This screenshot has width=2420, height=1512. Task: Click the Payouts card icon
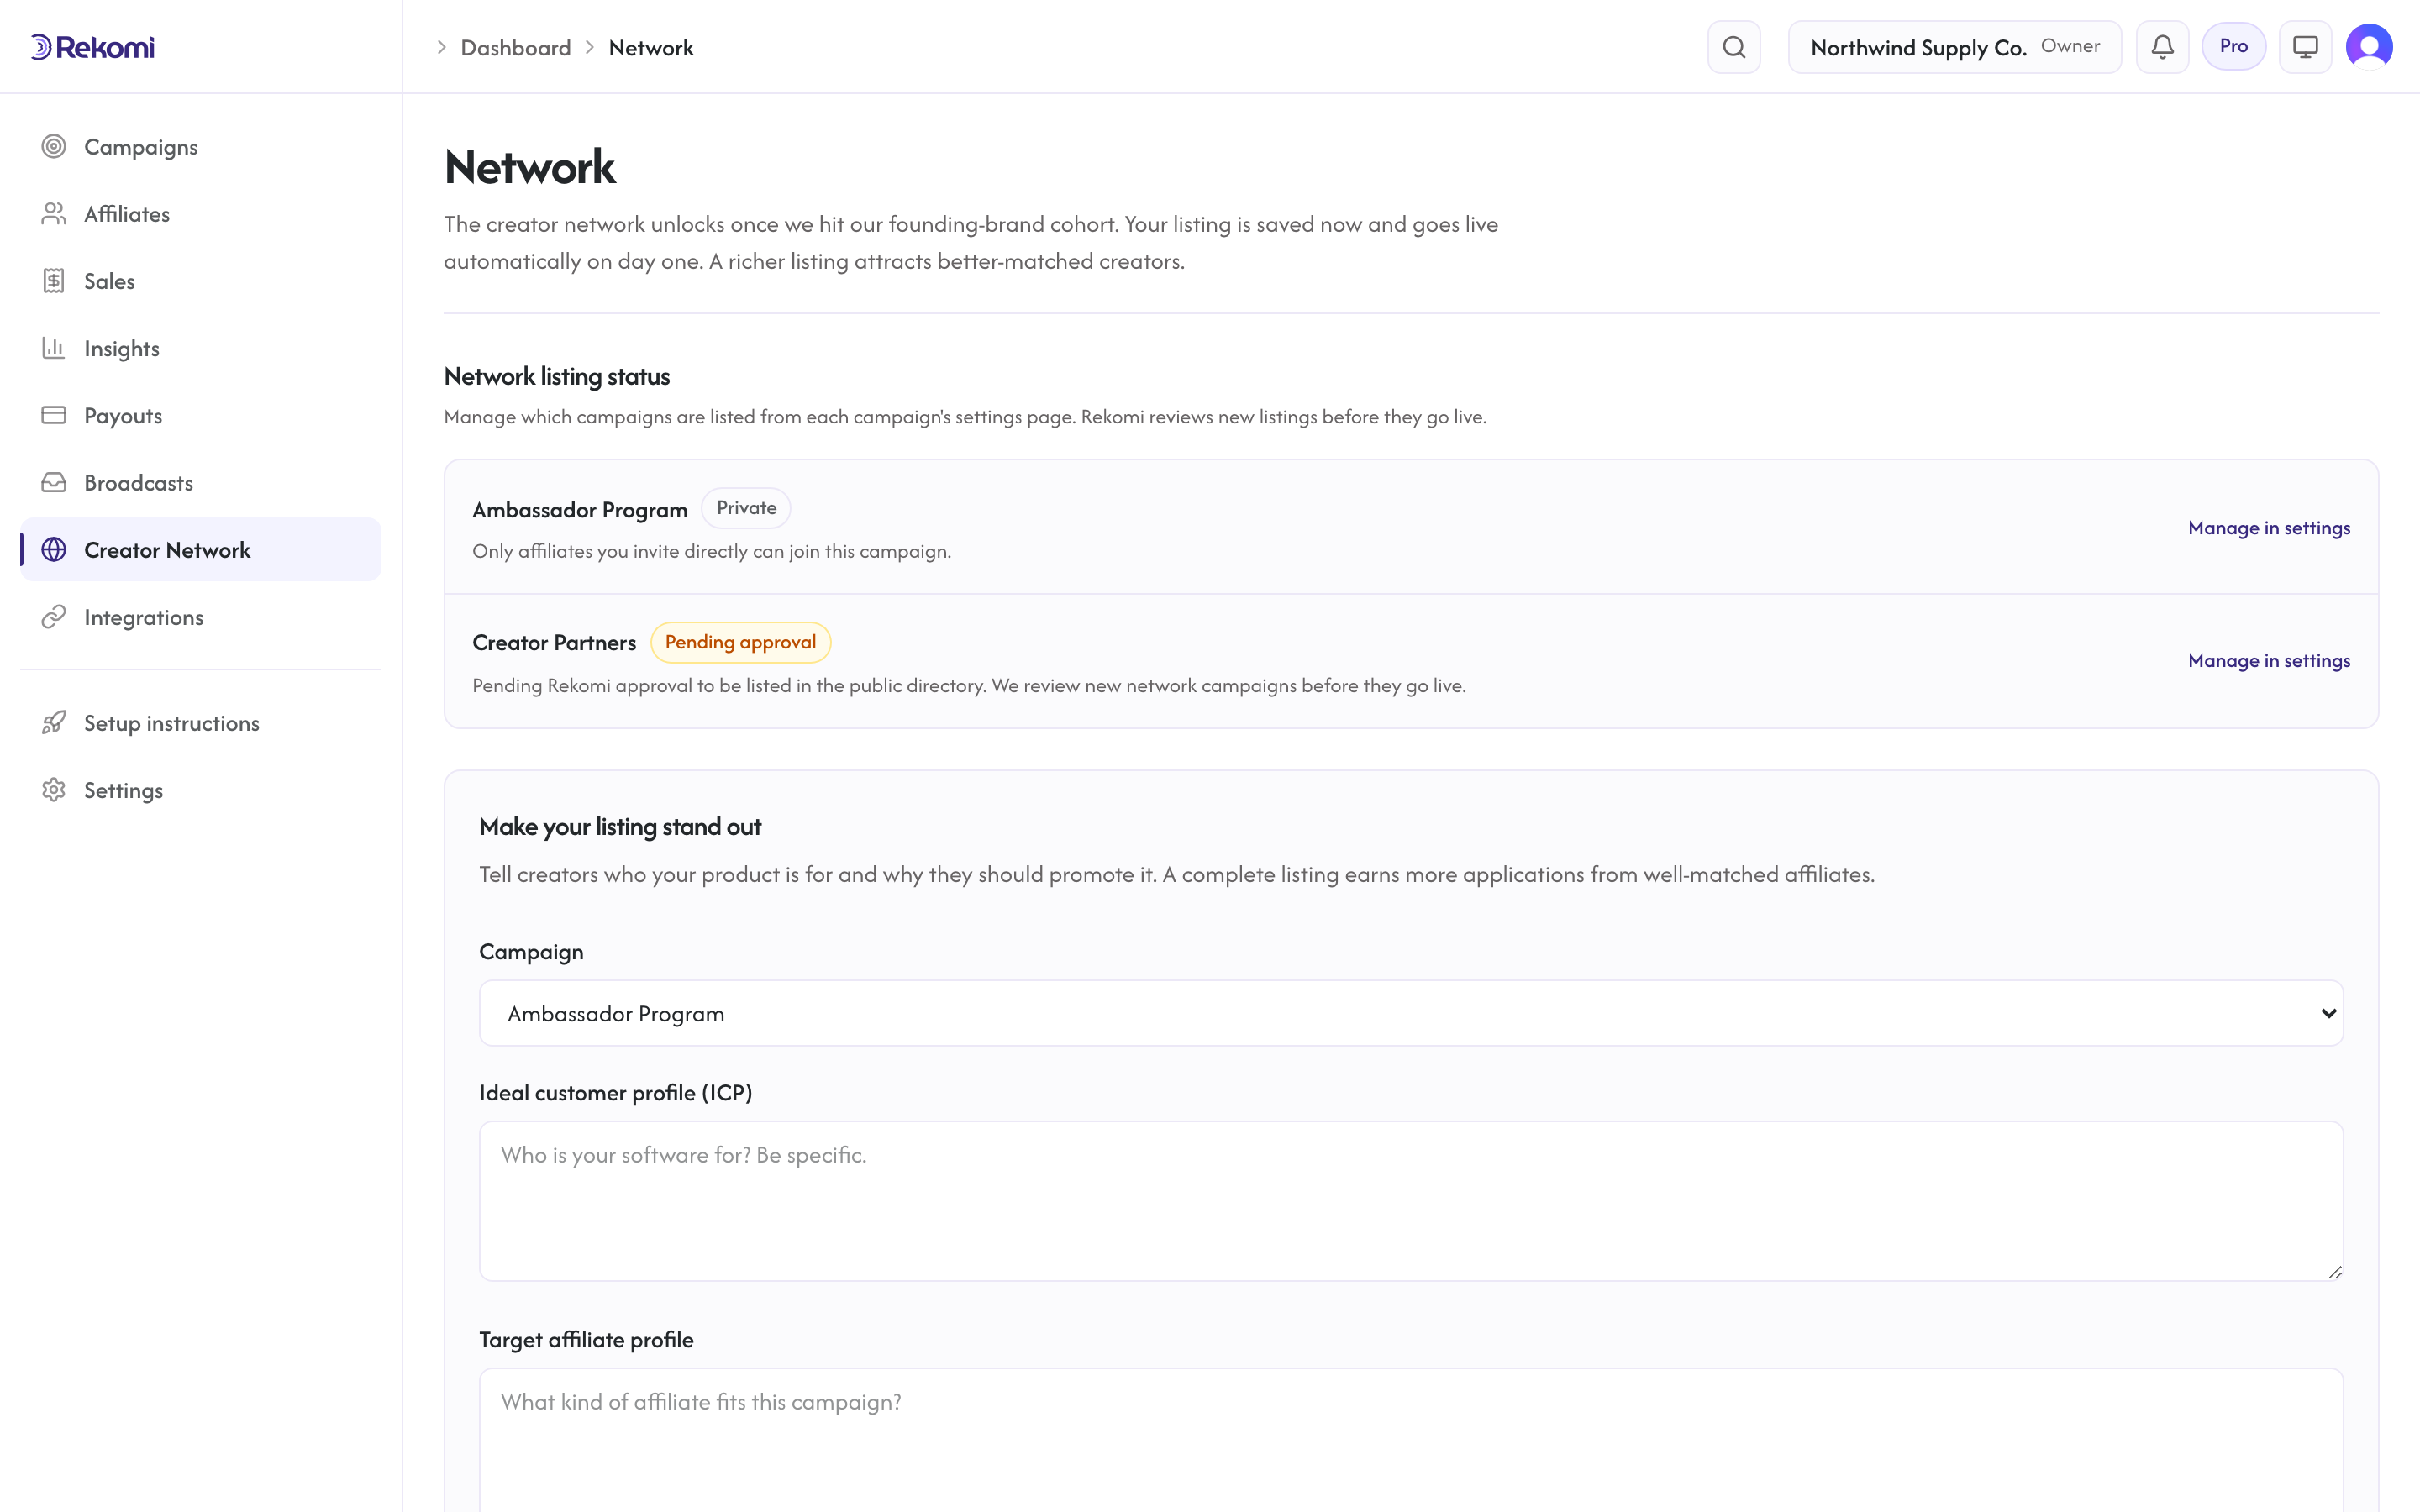[x=54, y=415]
